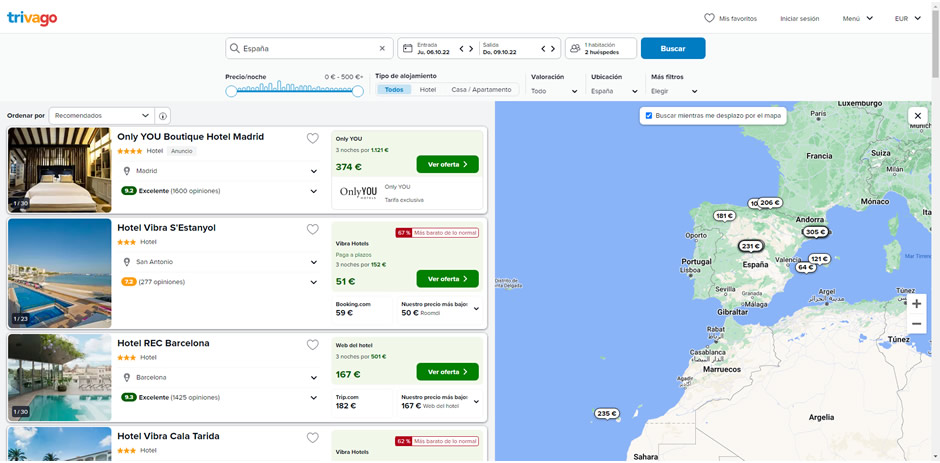Open habitación and huéspedes selector
940x463 pixels.
pyautogui.click(x=601, y=49)
